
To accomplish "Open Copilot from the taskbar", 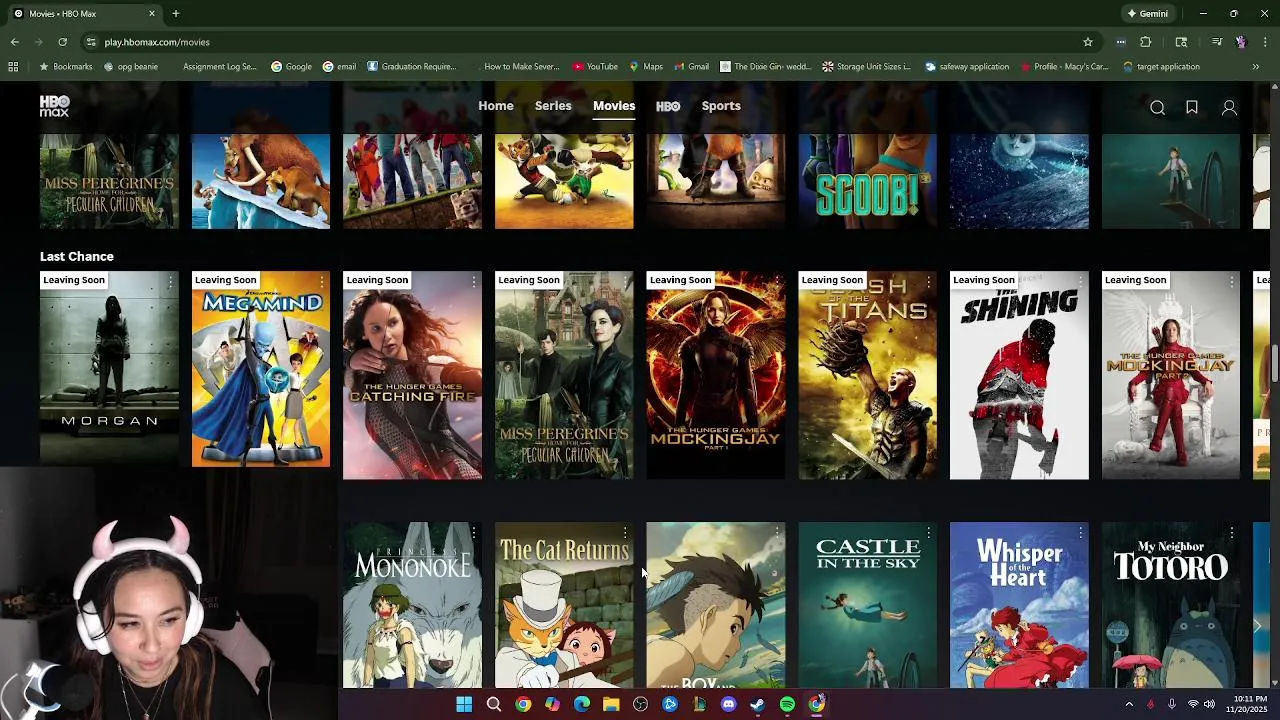I will tap(552, 705).
